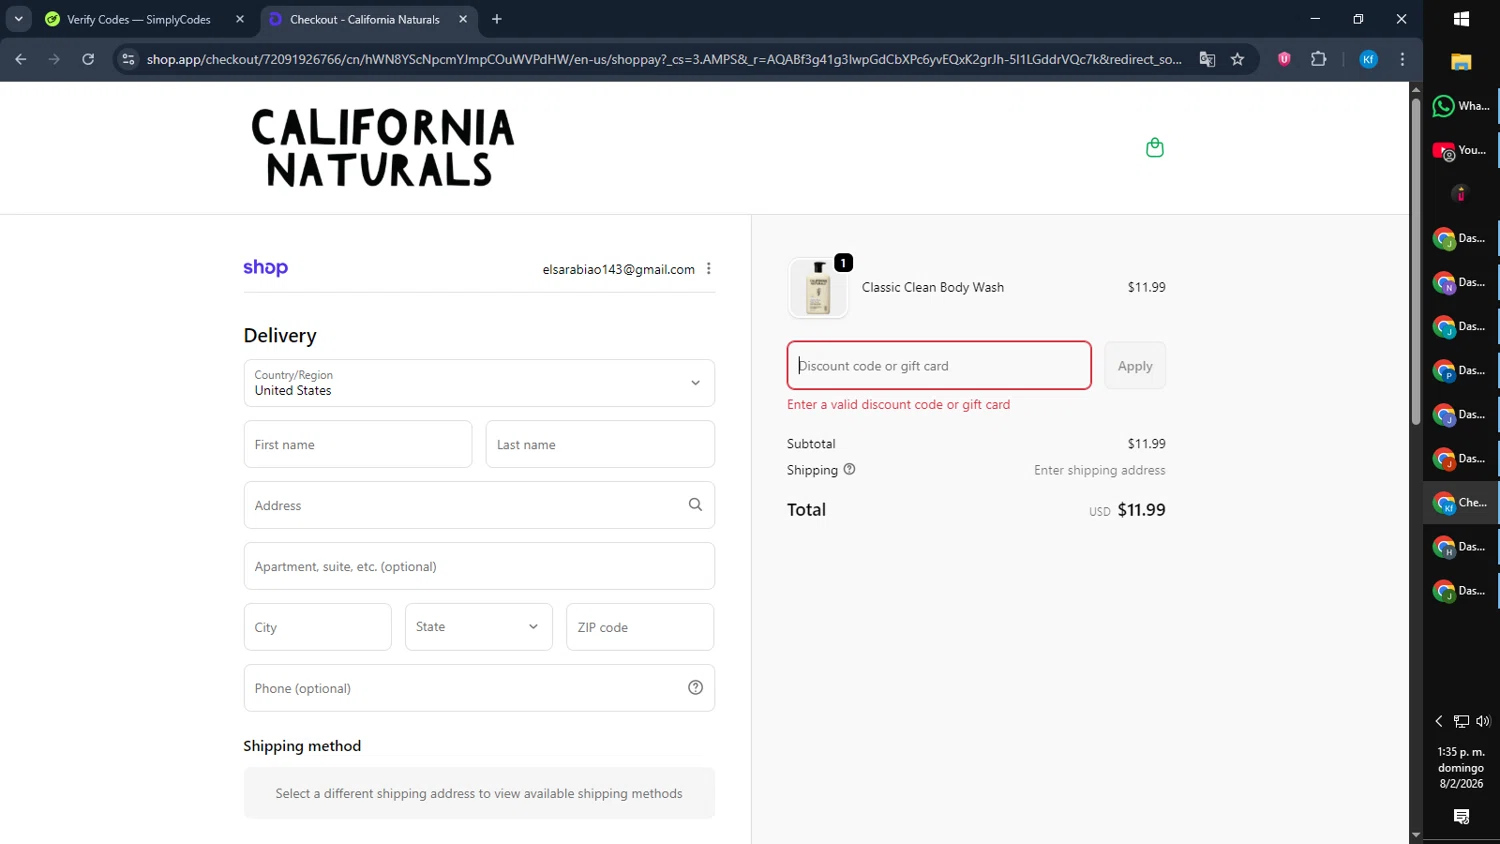
Task: View site information icon in address bar
Action: point(128,59)
